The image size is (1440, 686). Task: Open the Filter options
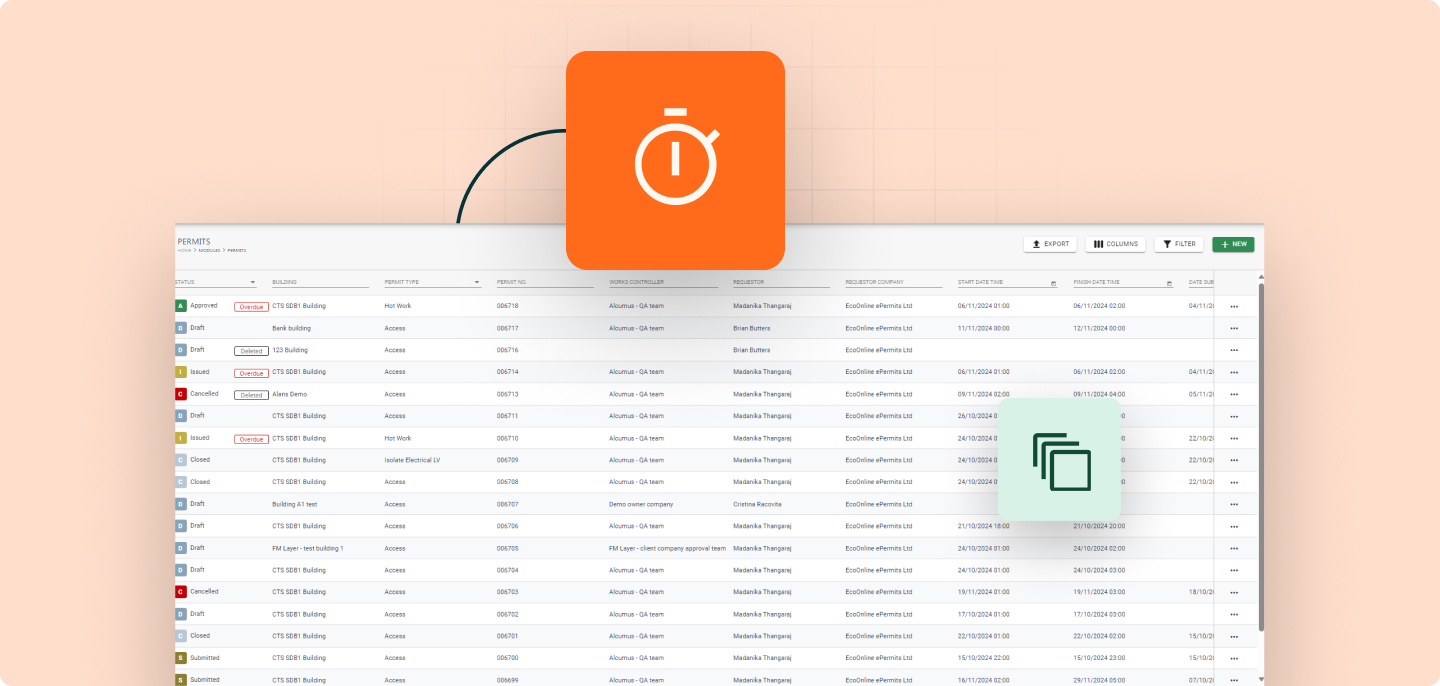click(x=1179, y=244)
